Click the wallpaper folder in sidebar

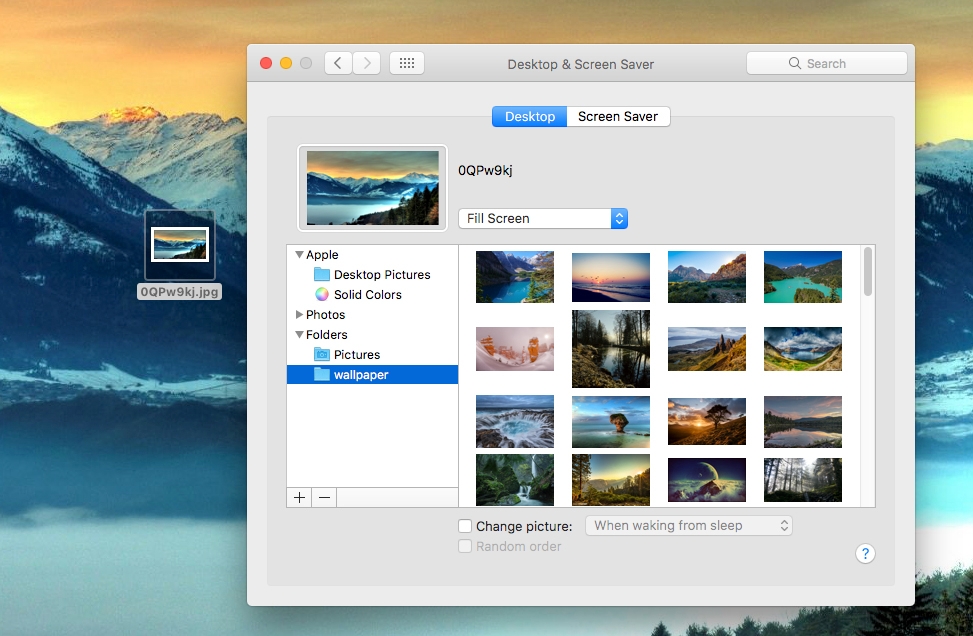tap(360, 375)
